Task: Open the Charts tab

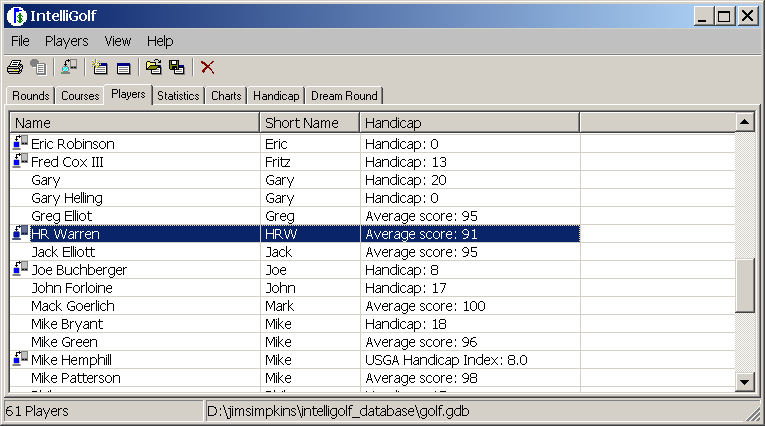Action: tap(226, 96)
